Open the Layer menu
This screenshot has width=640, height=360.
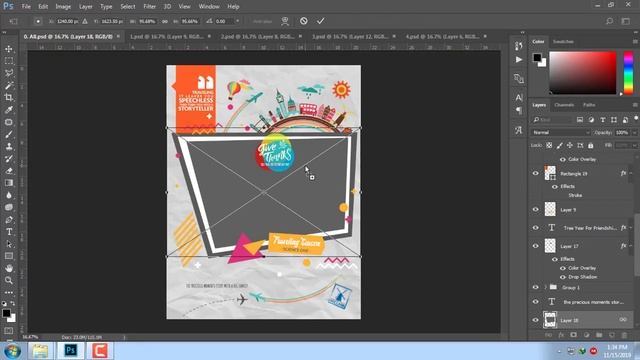85,7
